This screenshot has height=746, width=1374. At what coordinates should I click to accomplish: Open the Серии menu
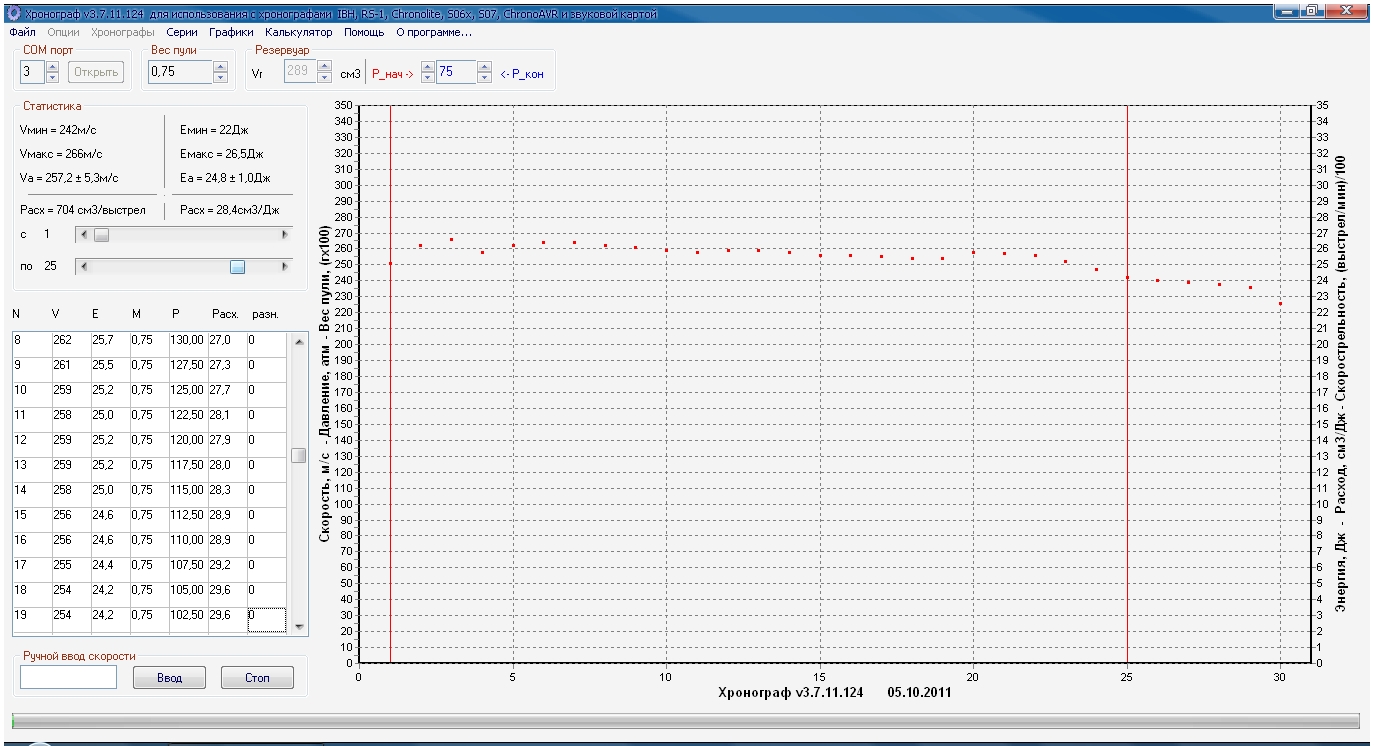pos(181,32)
